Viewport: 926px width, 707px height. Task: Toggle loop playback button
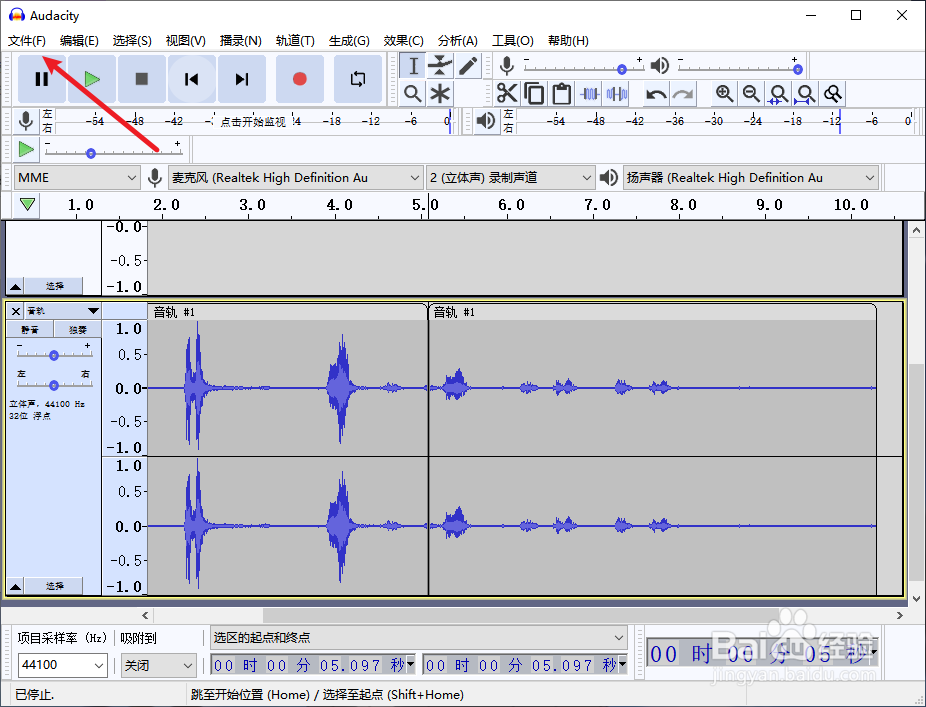[x=358, y=79]
